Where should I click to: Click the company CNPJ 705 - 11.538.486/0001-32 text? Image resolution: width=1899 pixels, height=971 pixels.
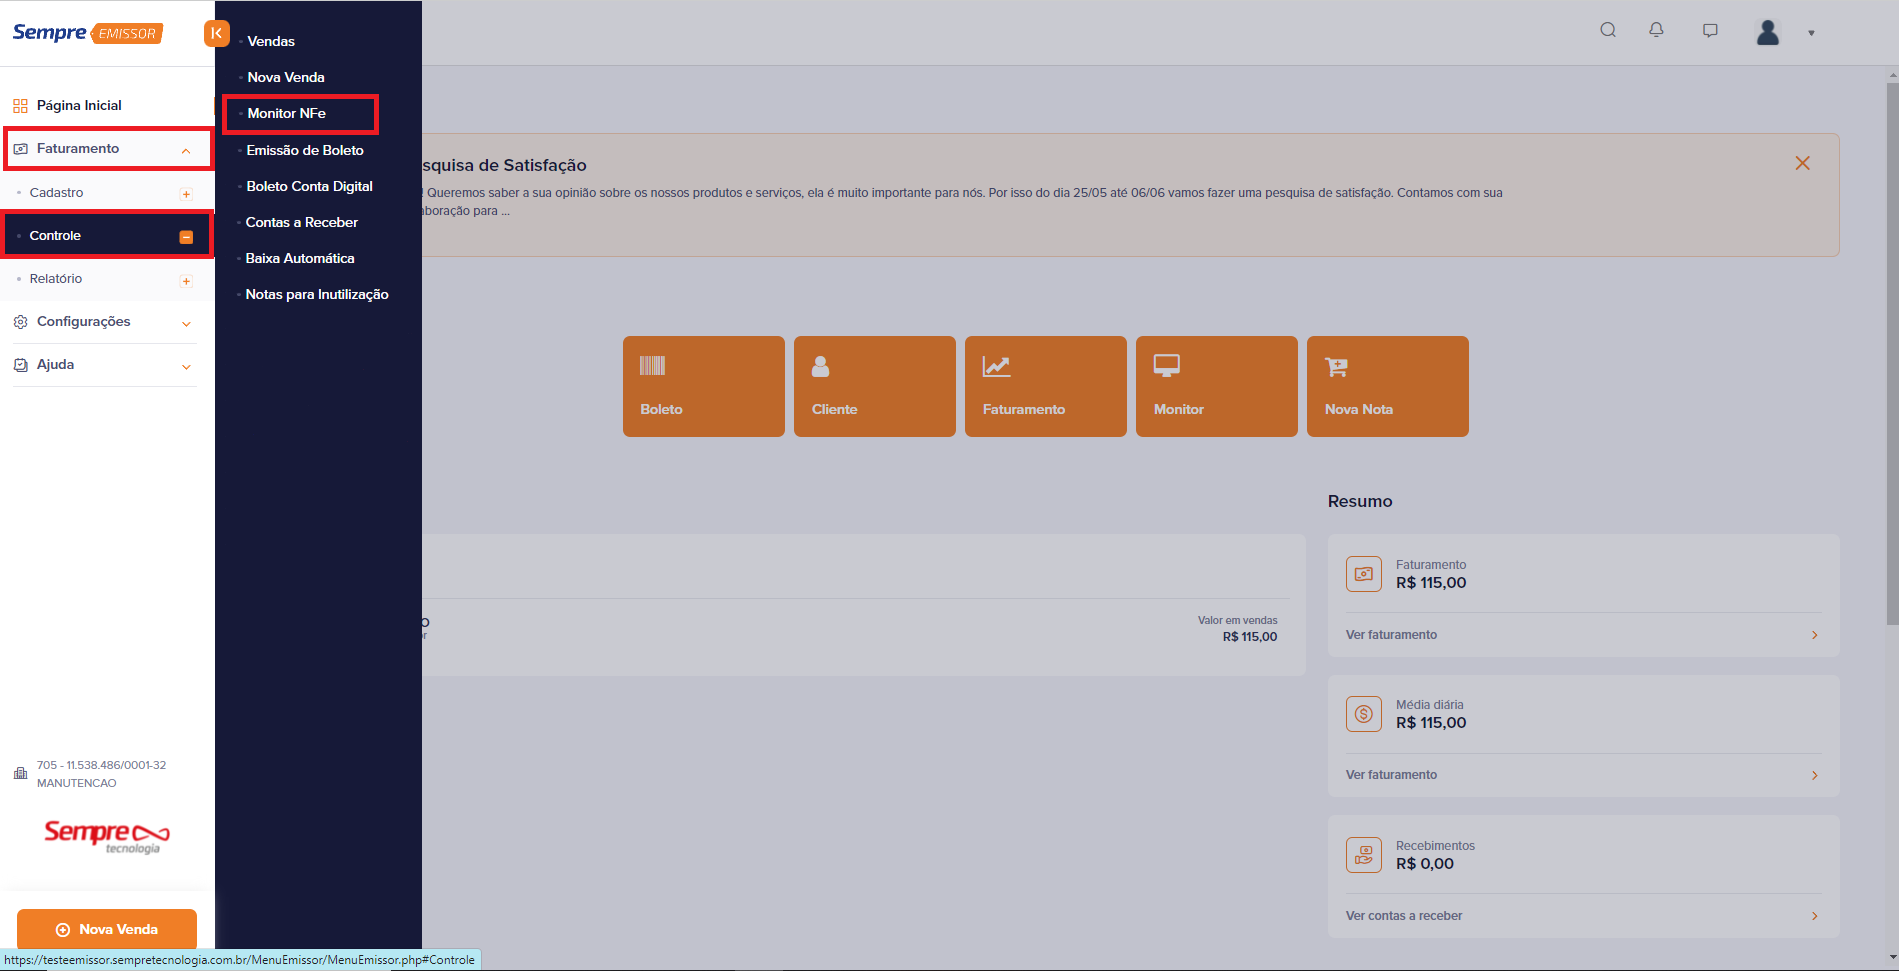point(102,765)
